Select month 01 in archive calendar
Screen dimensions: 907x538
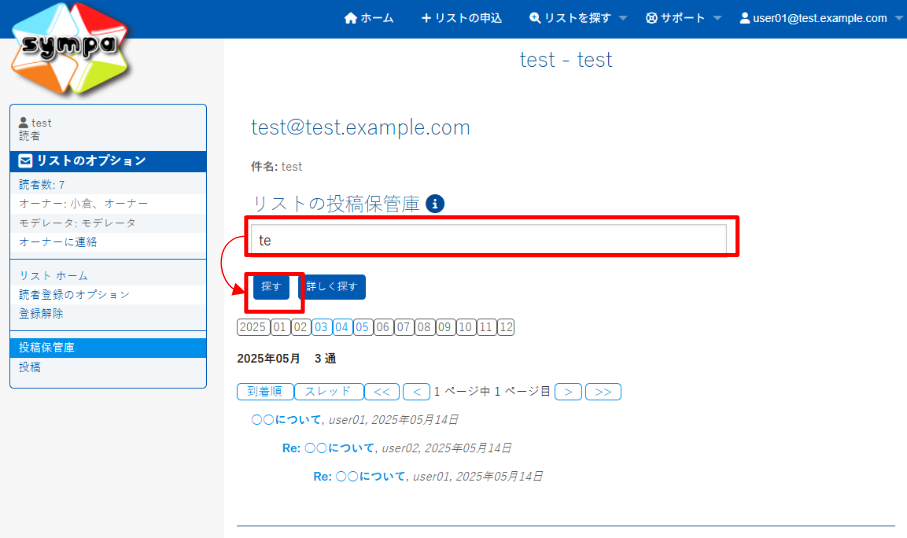[280, 327]
